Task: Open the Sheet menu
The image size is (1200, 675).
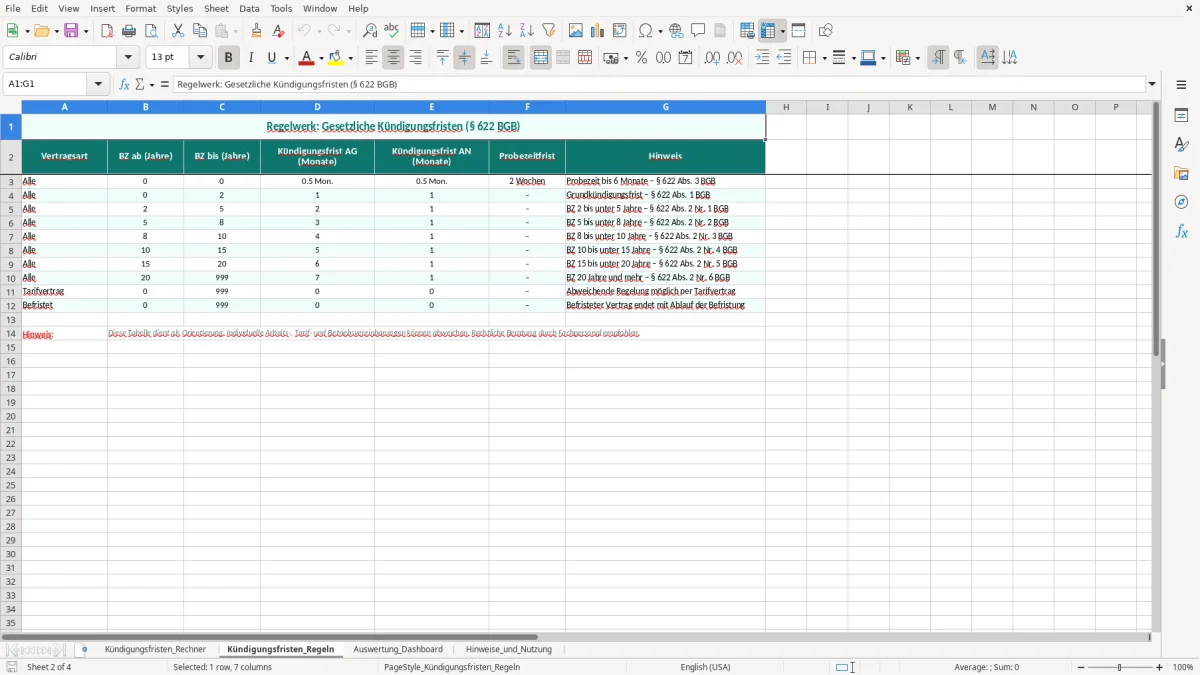Action: point(216,8)
